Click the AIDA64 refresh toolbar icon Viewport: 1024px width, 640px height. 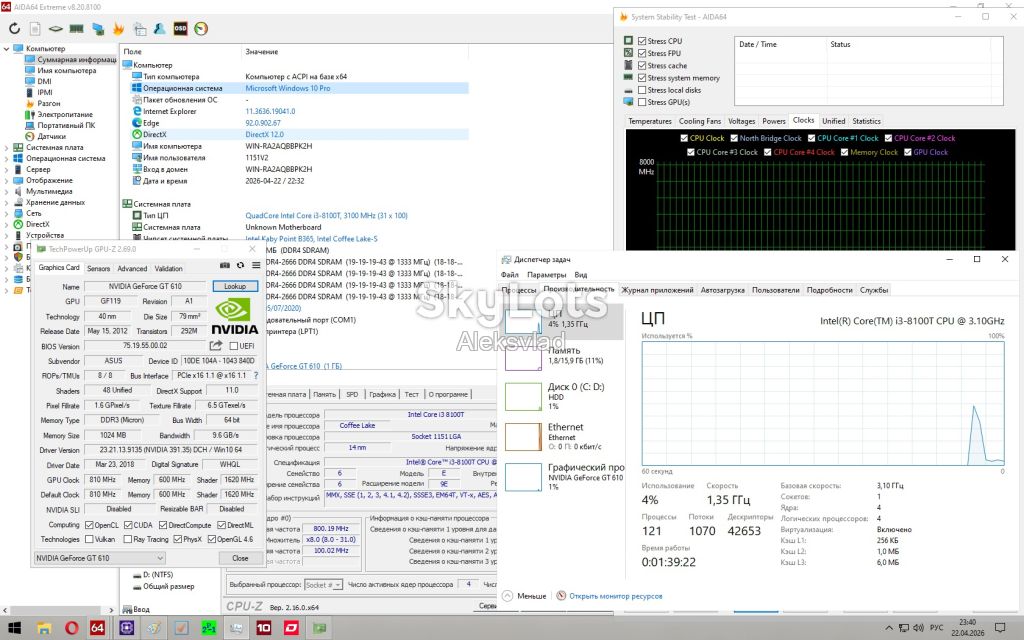click(14, 29)
